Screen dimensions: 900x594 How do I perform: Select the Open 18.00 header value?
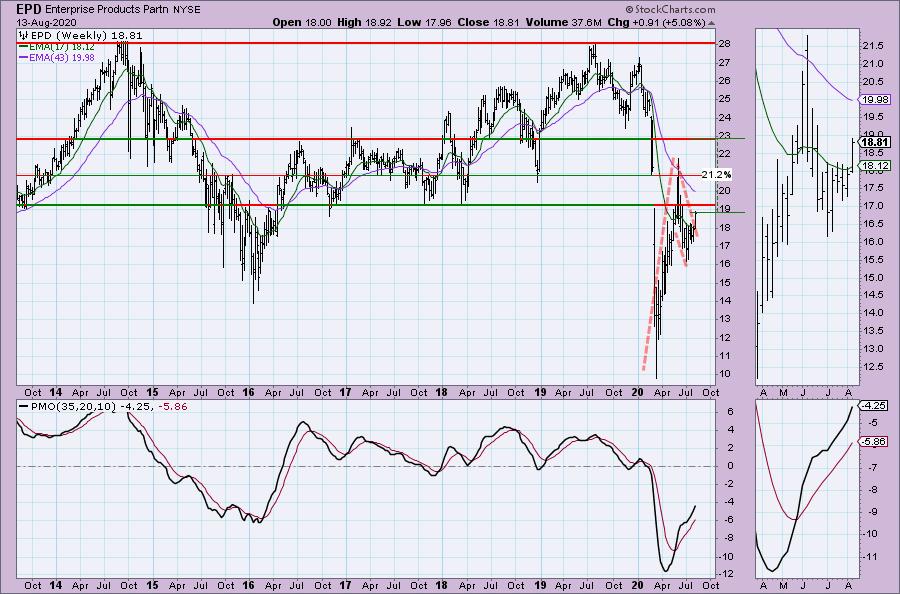(x=302, y=22)
